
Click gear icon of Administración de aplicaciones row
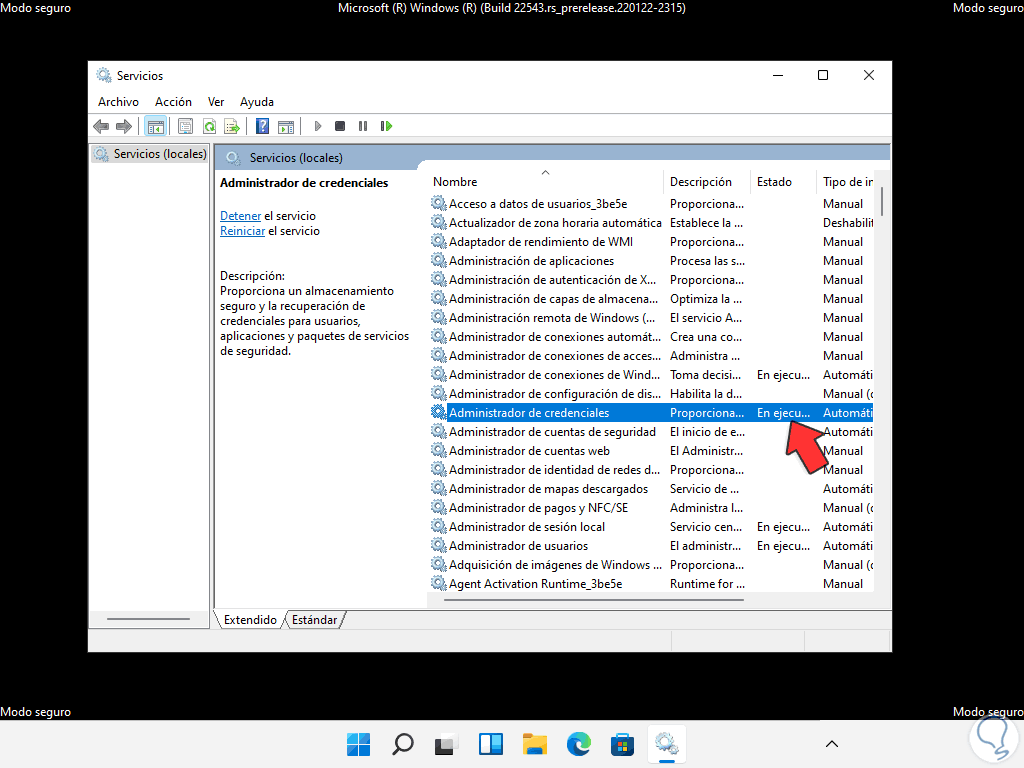(438, 261)
